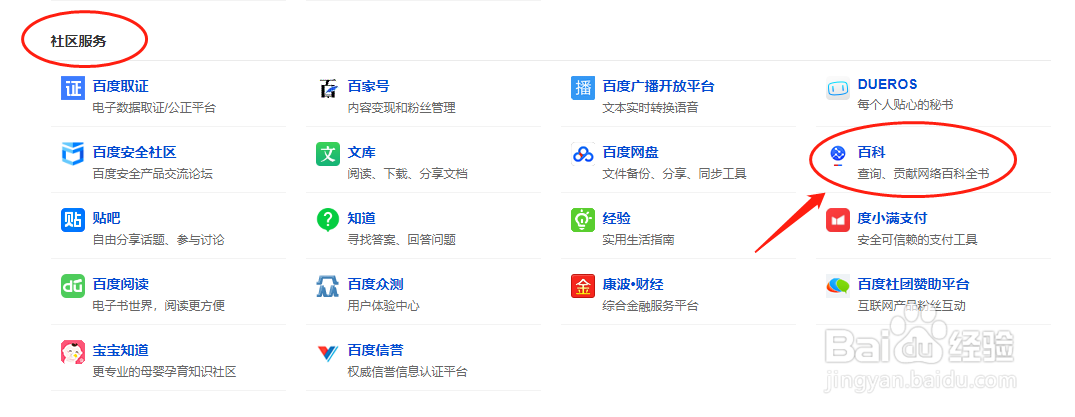Click the 宝宝知道 baby face icon

tap(73, 352)
